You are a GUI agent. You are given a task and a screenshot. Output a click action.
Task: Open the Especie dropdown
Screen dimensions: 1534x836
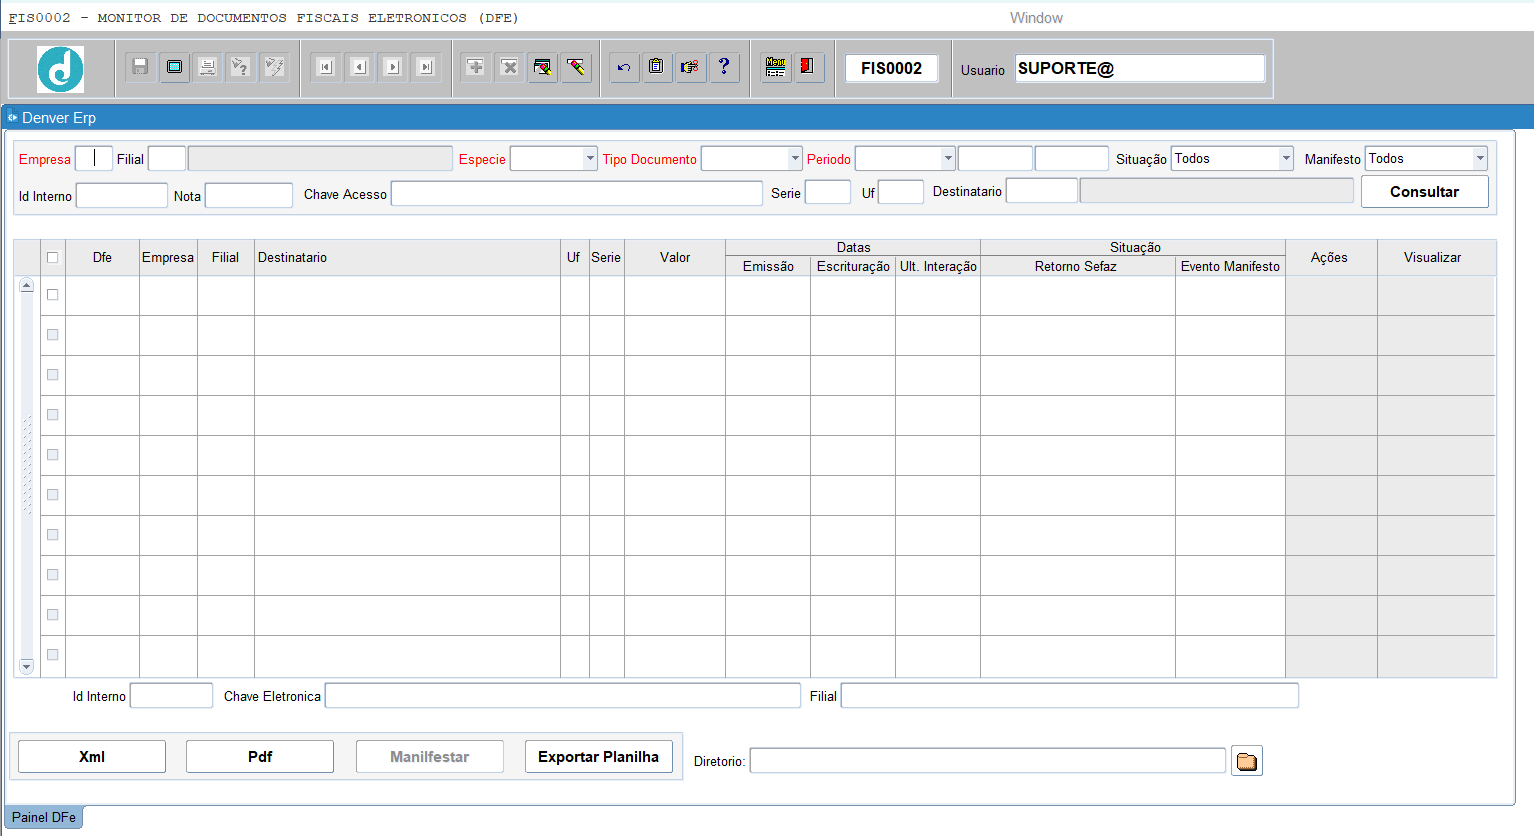click(x=590, y=159)
